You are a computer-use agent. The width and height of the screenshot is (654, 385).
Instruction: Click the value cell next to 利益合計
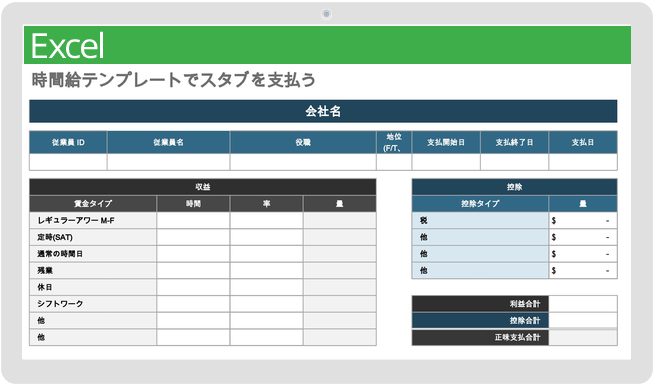[583, 304]
